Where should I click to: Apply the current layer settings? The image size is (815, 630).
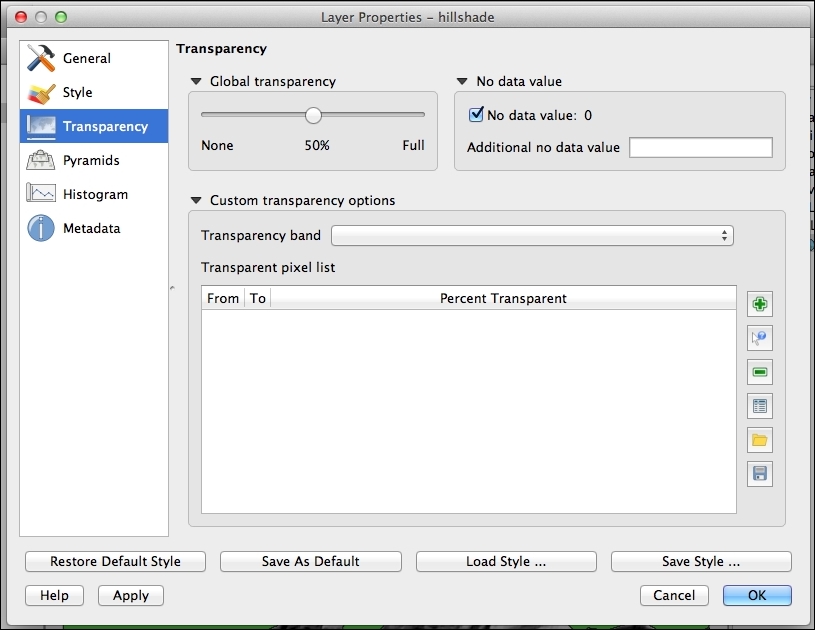click(130, 595)
